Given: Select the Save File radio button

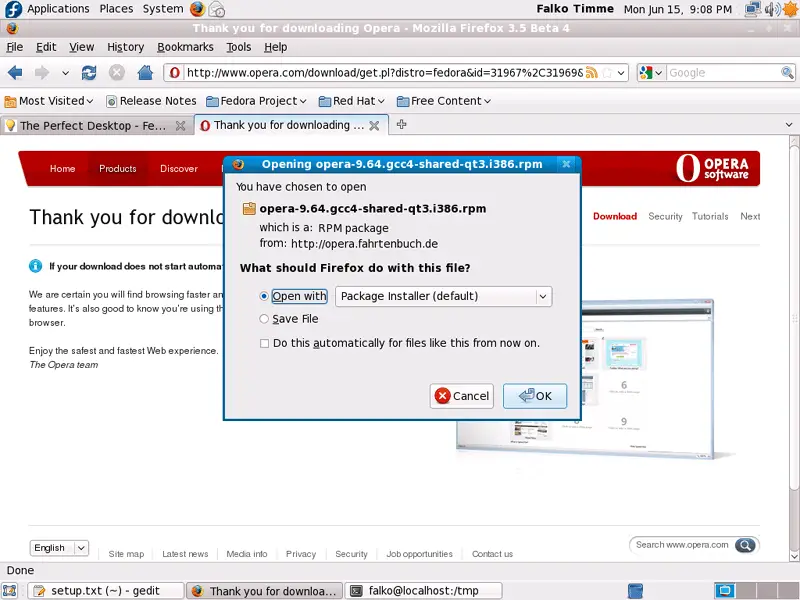Looking at the screenshot, I should coord(264,319).
